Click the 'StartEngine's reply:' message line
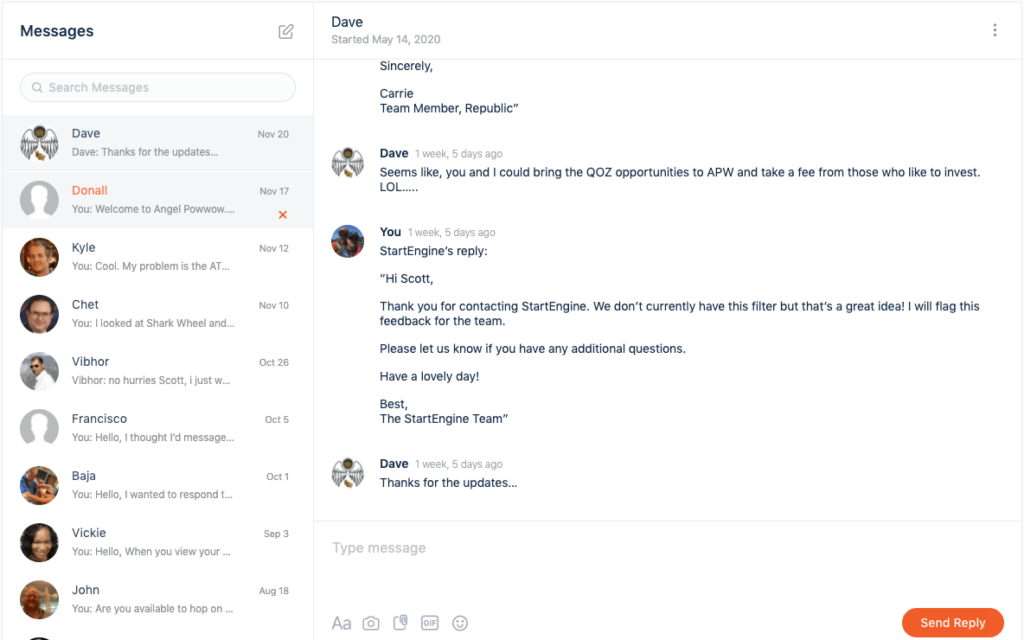The width and height of the screenshot is (1024, 640). tap(434, 251)
